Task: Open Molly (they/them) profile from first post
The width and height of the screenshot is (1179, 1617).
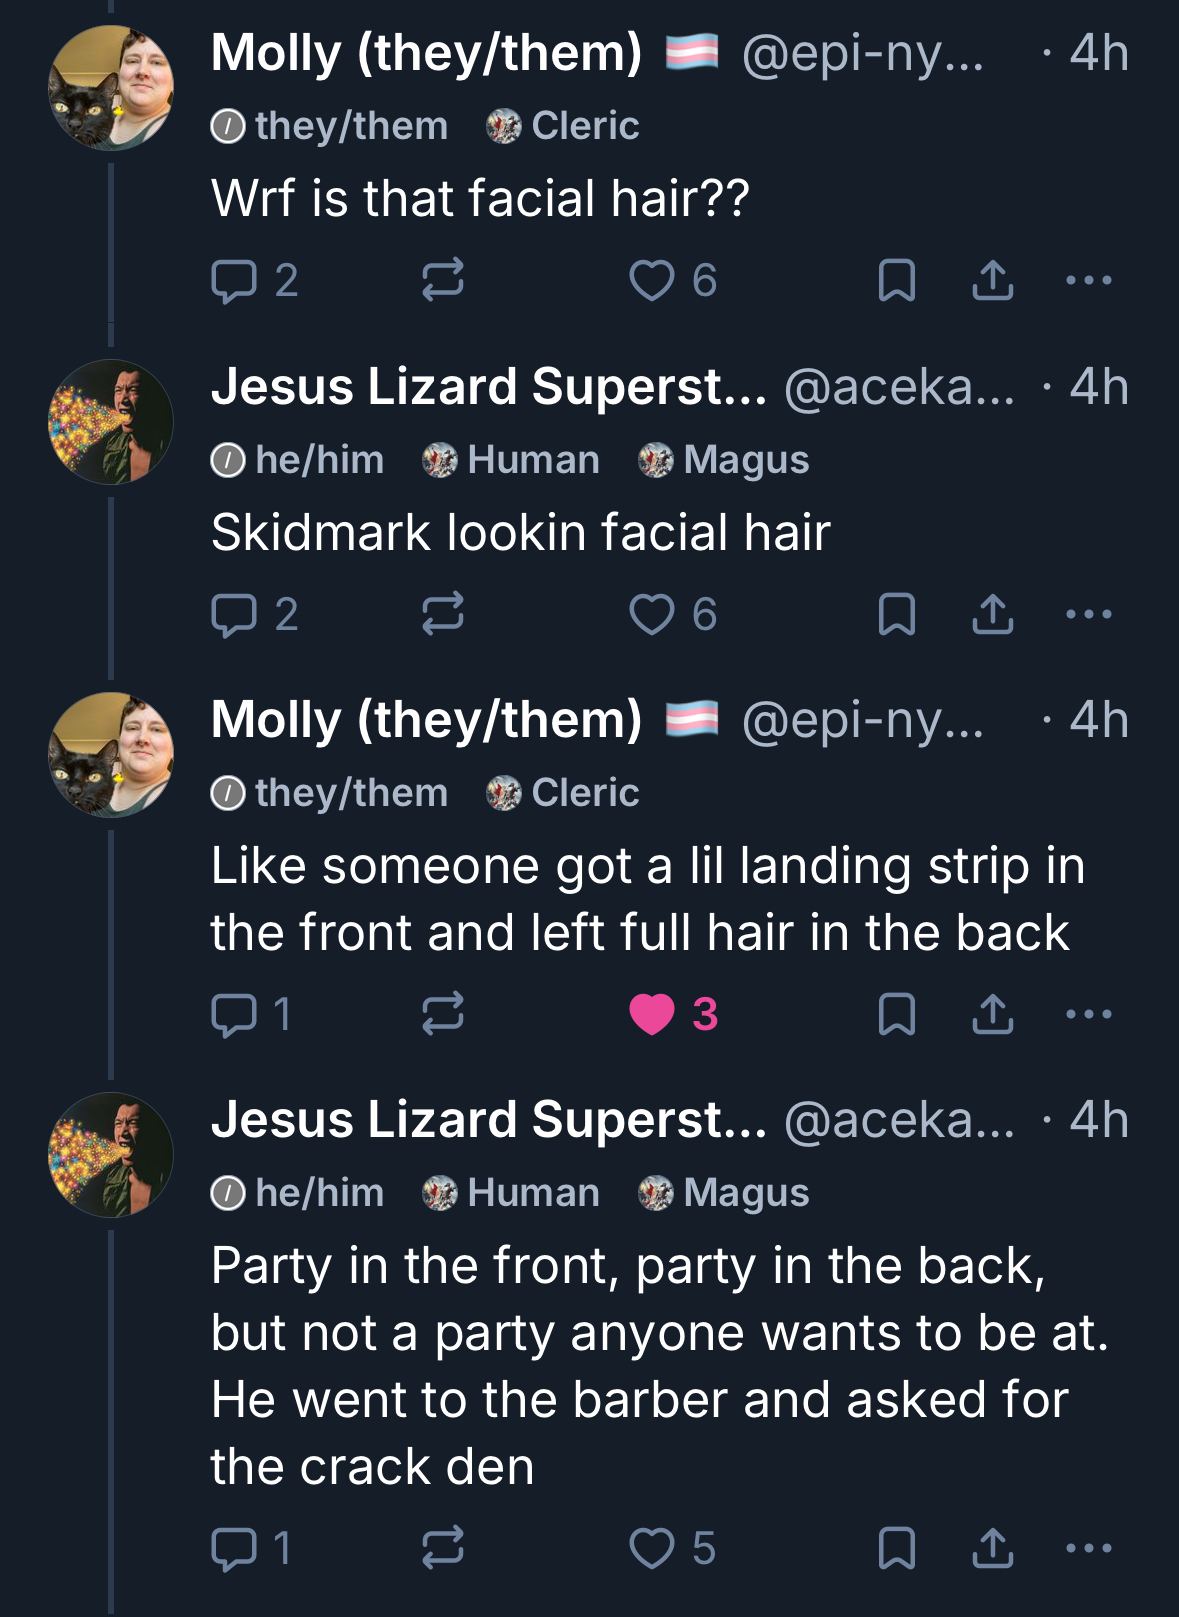Action: [427, 53]
